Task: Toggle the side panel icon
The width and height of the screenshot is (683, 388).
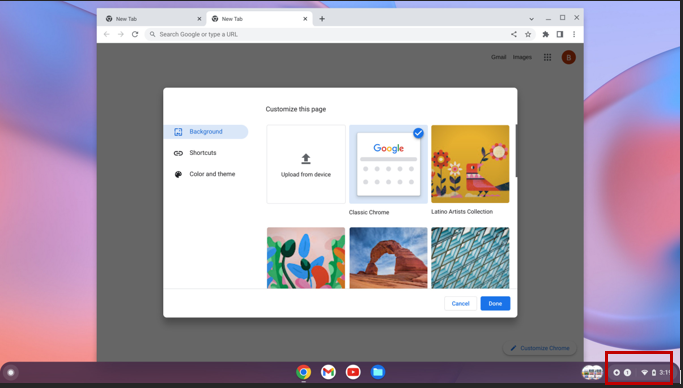Action: [x=560, y=34]
